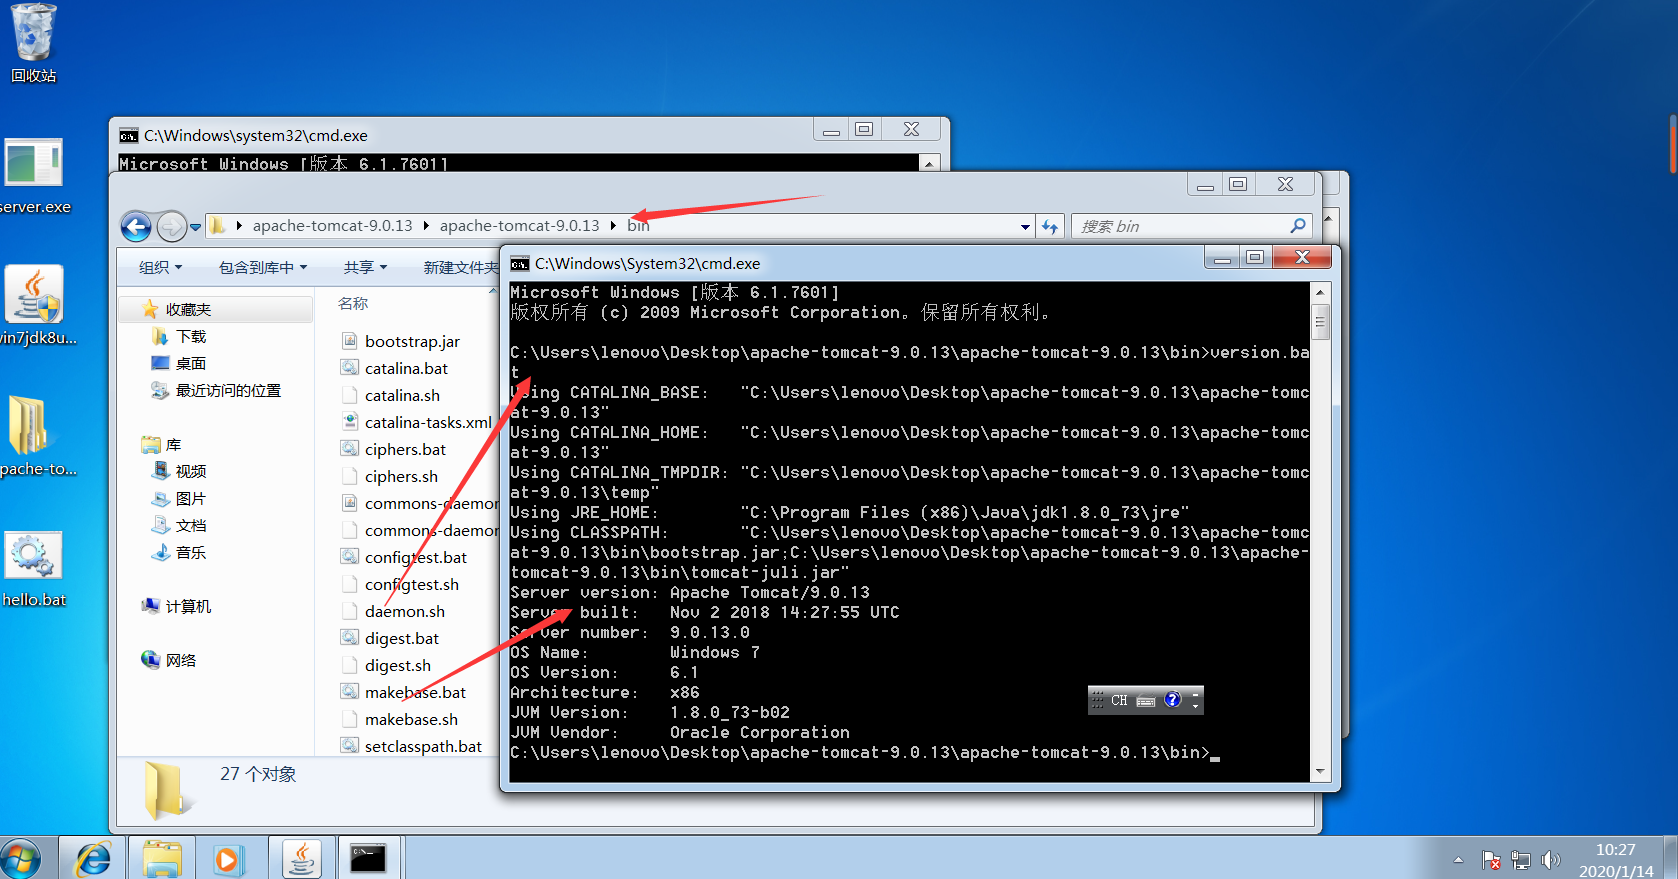
Task: Click the 新建文件夹 toolbar button
Action: 460,267
